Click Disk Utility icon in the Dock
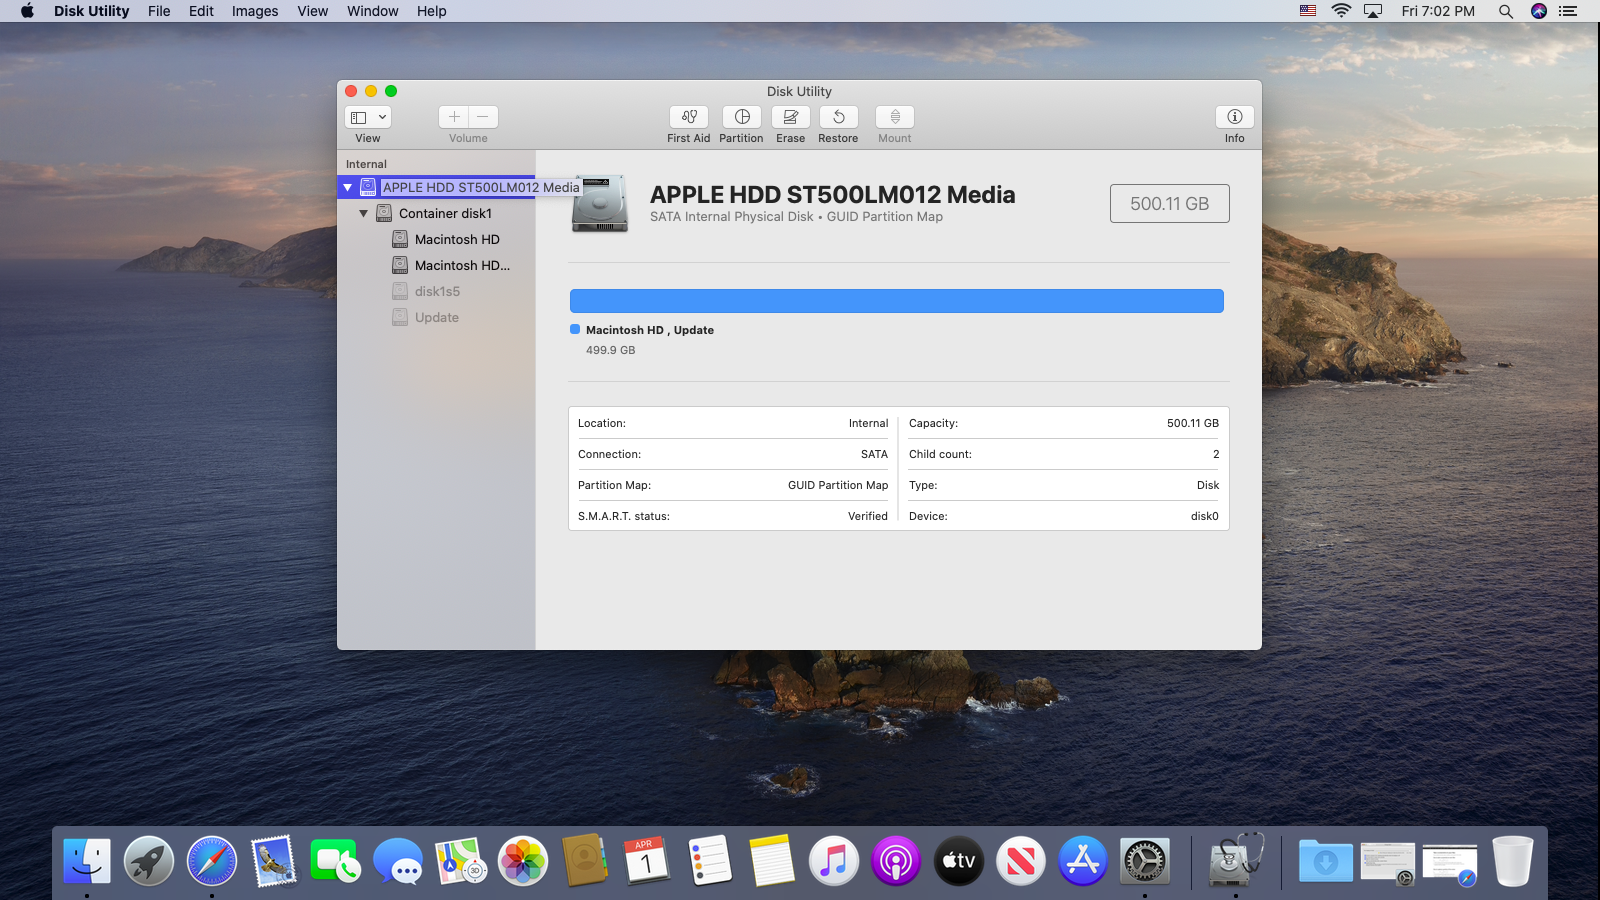 pos(1236,860)
